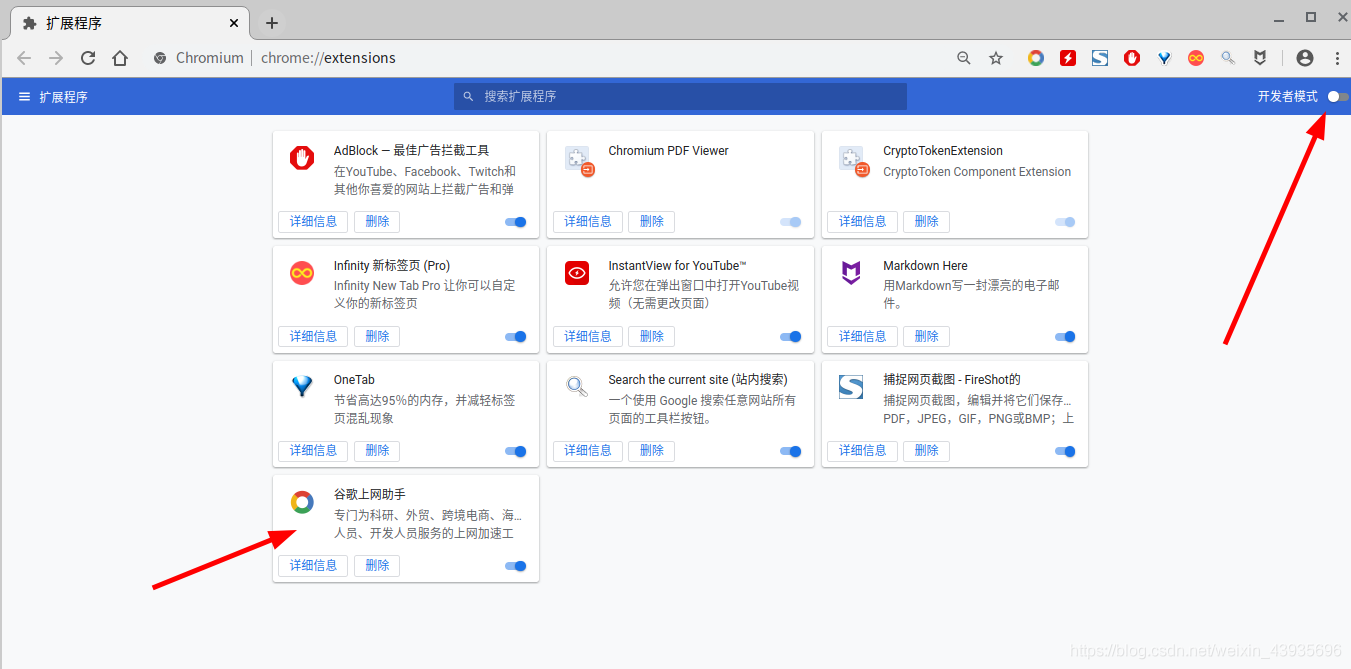This screenshot has width=1351, height=669.
Task: Select the 扩展程序 browser tab
Action: pyautogui.click(x=130, y=23)
